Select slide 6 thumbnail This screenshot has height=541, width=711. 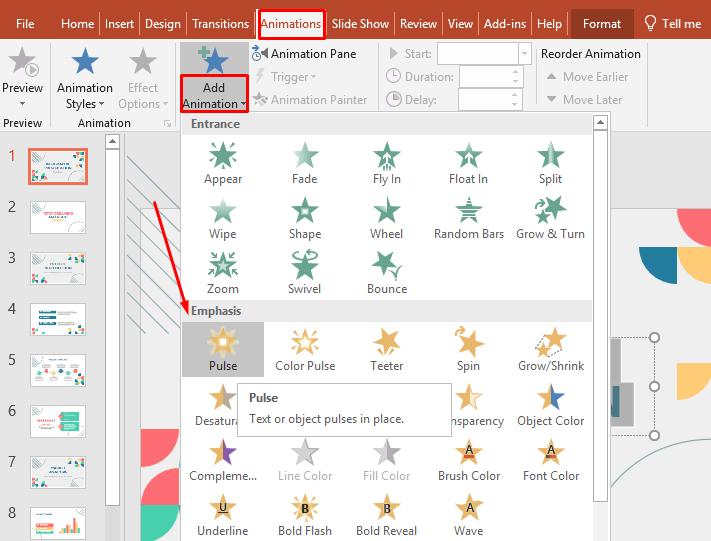pyautogui.click(x=58, y=421)
